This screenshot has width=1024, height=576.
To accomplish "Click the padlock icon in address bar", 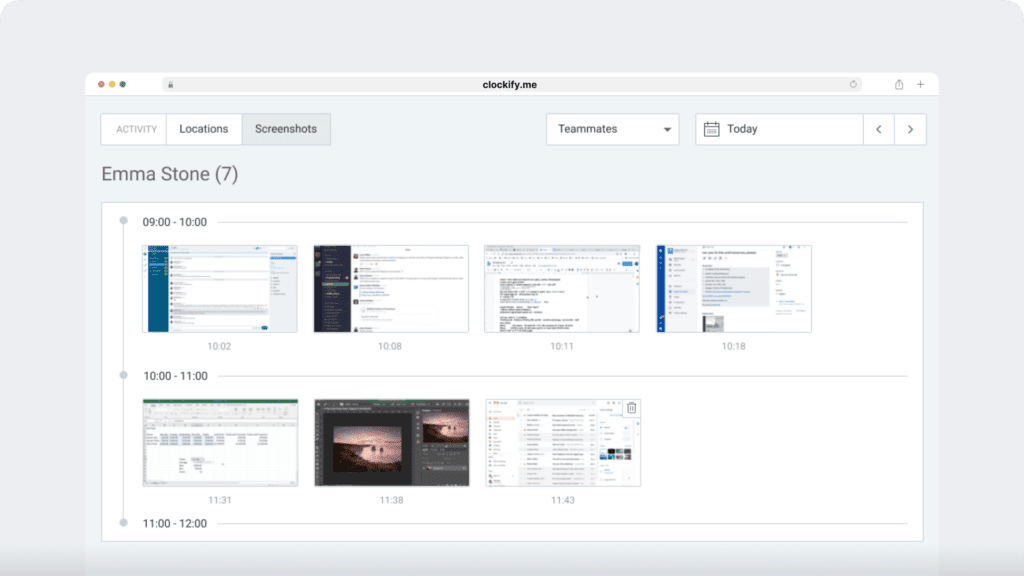I will [171, 84].
